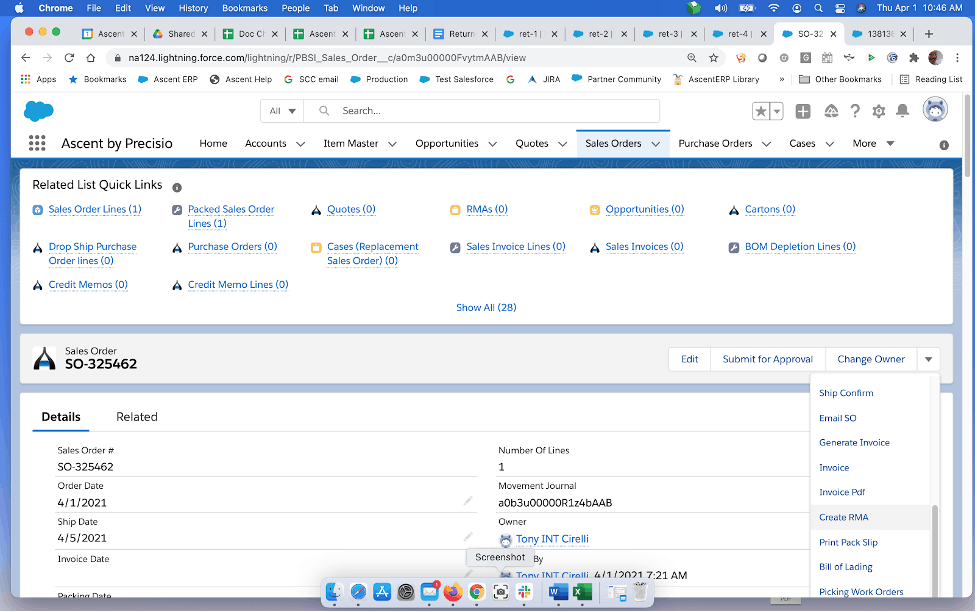The width and height of the screenshot is (977, 612).
Task: Click the Salesforce cloud logo
Action: tap(38, 111)
